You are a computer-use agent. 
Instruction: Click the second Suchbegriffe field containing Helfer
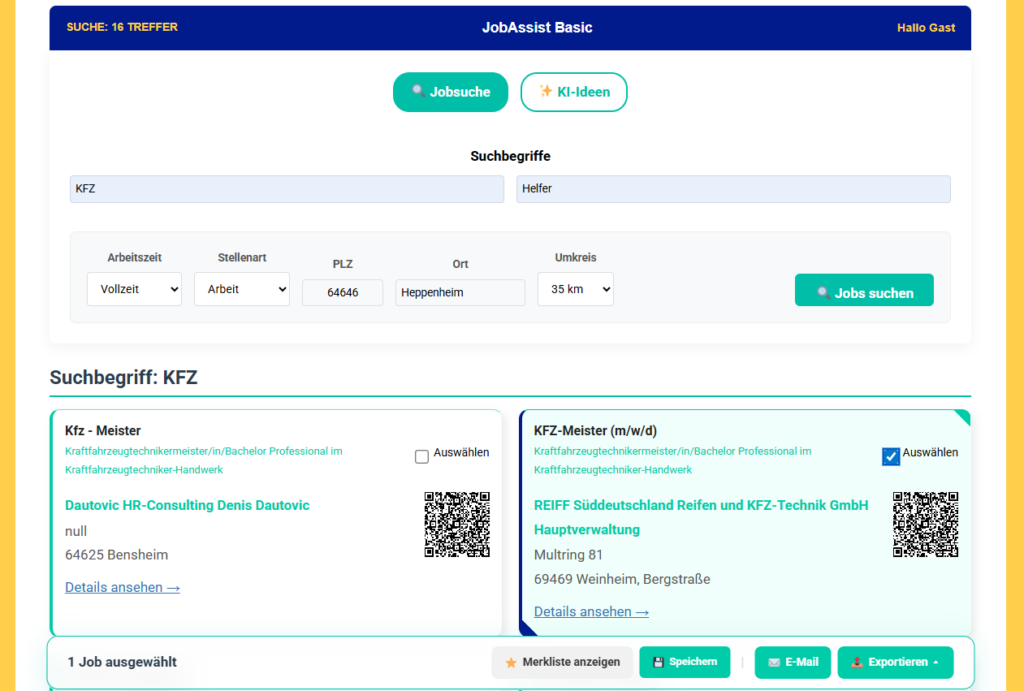[733, 189]
